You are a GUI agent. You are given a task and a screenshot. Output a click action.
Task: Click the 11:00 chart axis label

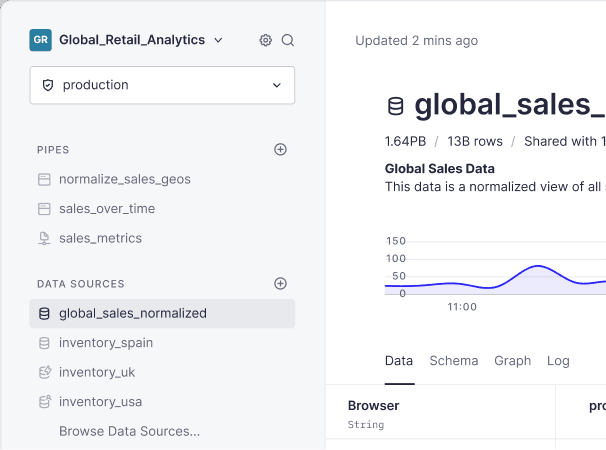point(462,307)
